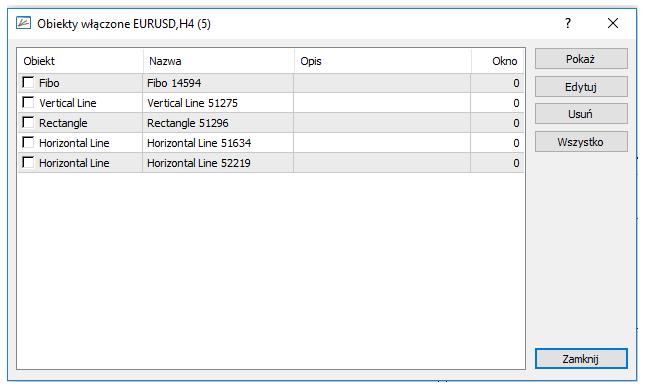Click the Opis column header
Viewport: 651px width, 390px height.
(383, 61)
